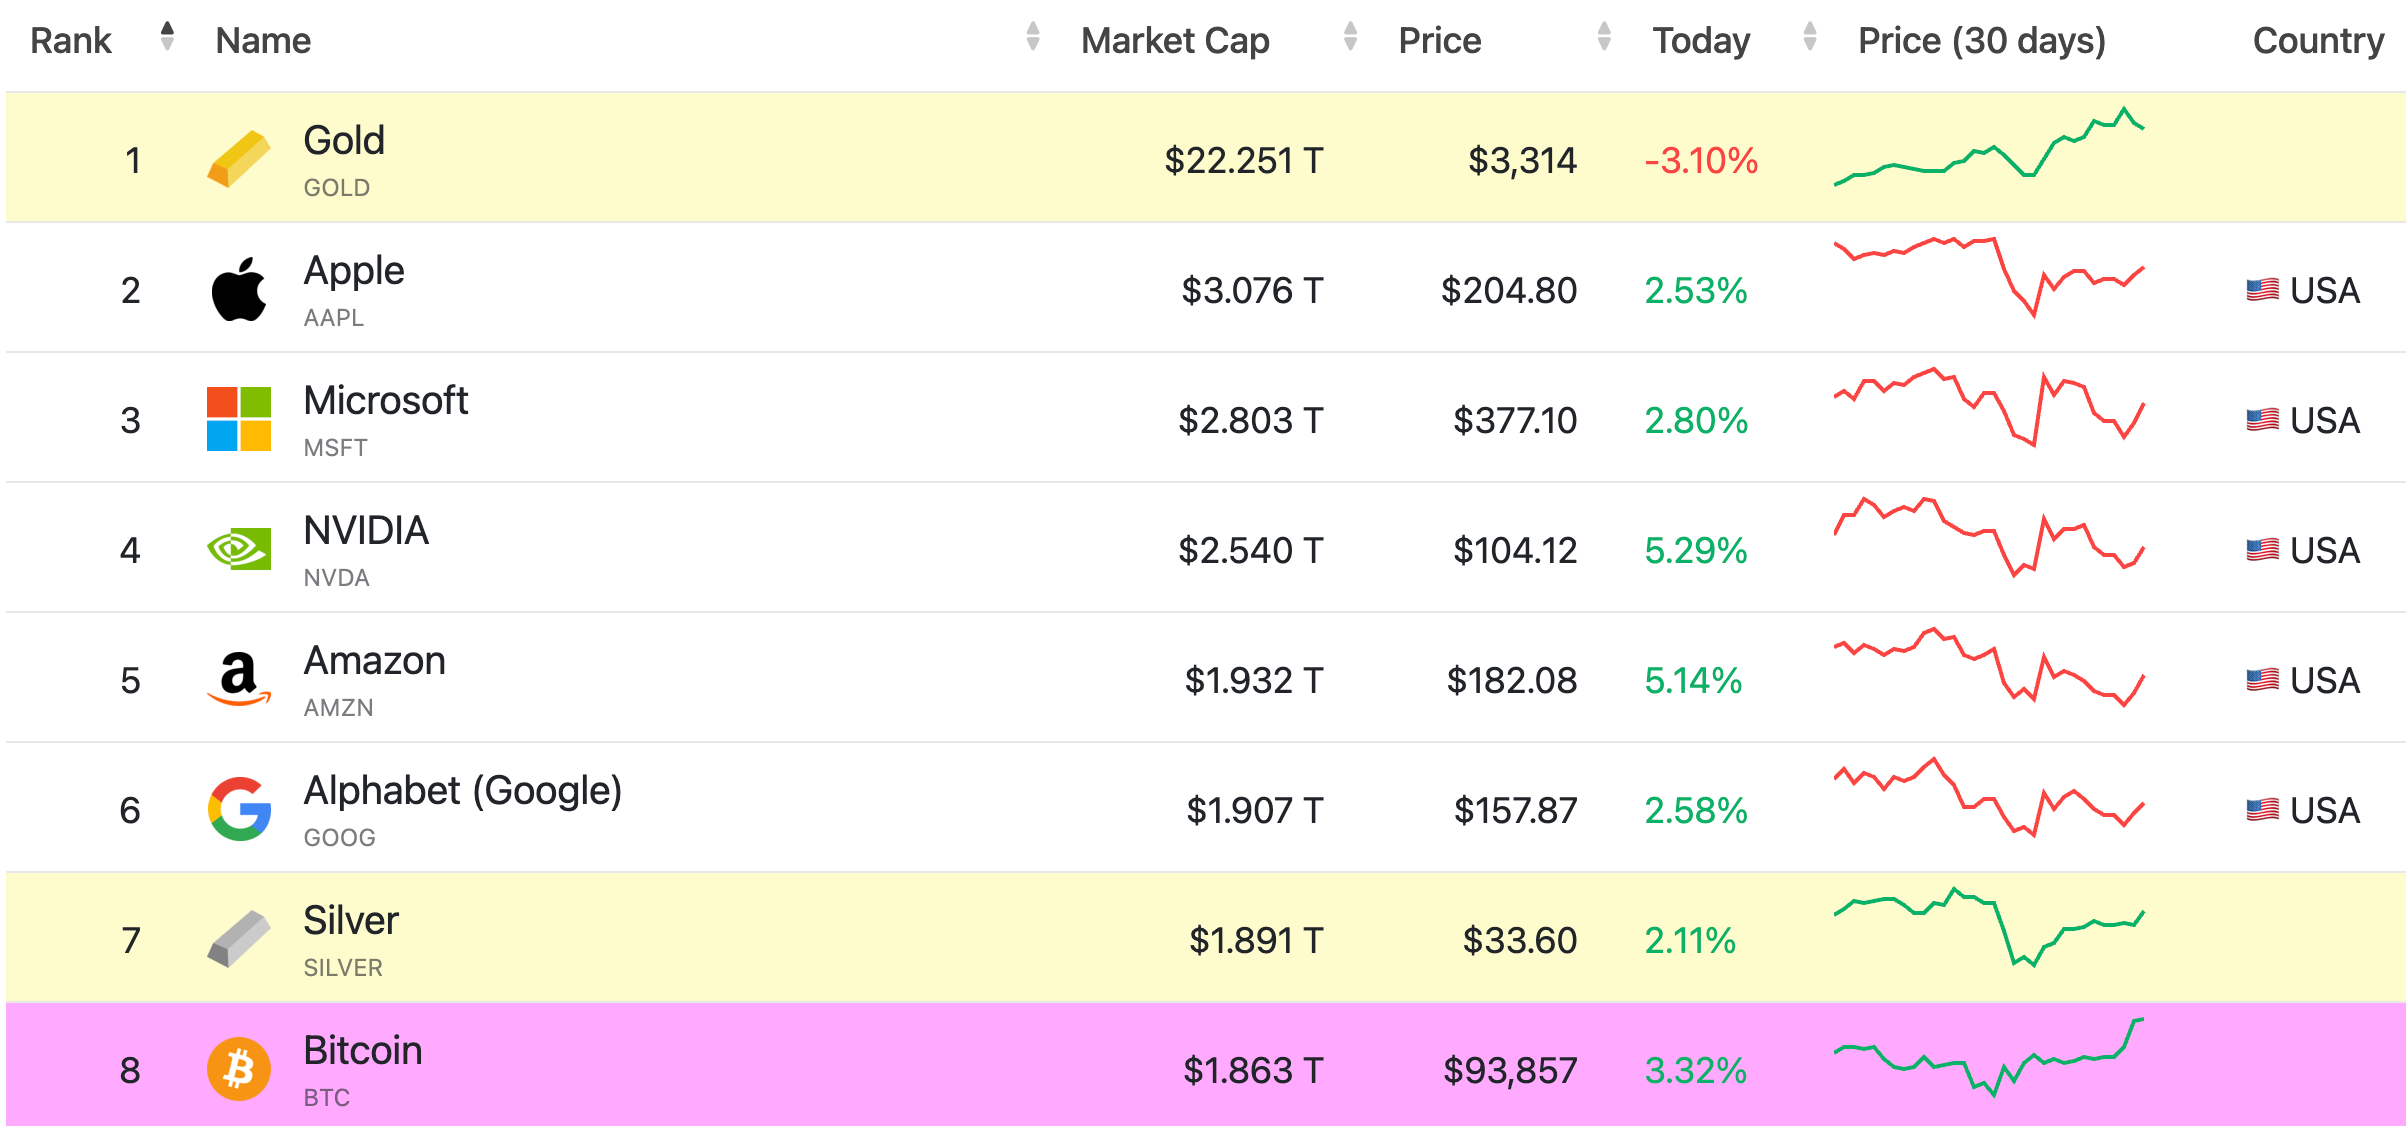Image resolution: width=2406 pixels, height=1126 pixels.
Task: Sort by Price column arrows
Action: point(1604,37)
